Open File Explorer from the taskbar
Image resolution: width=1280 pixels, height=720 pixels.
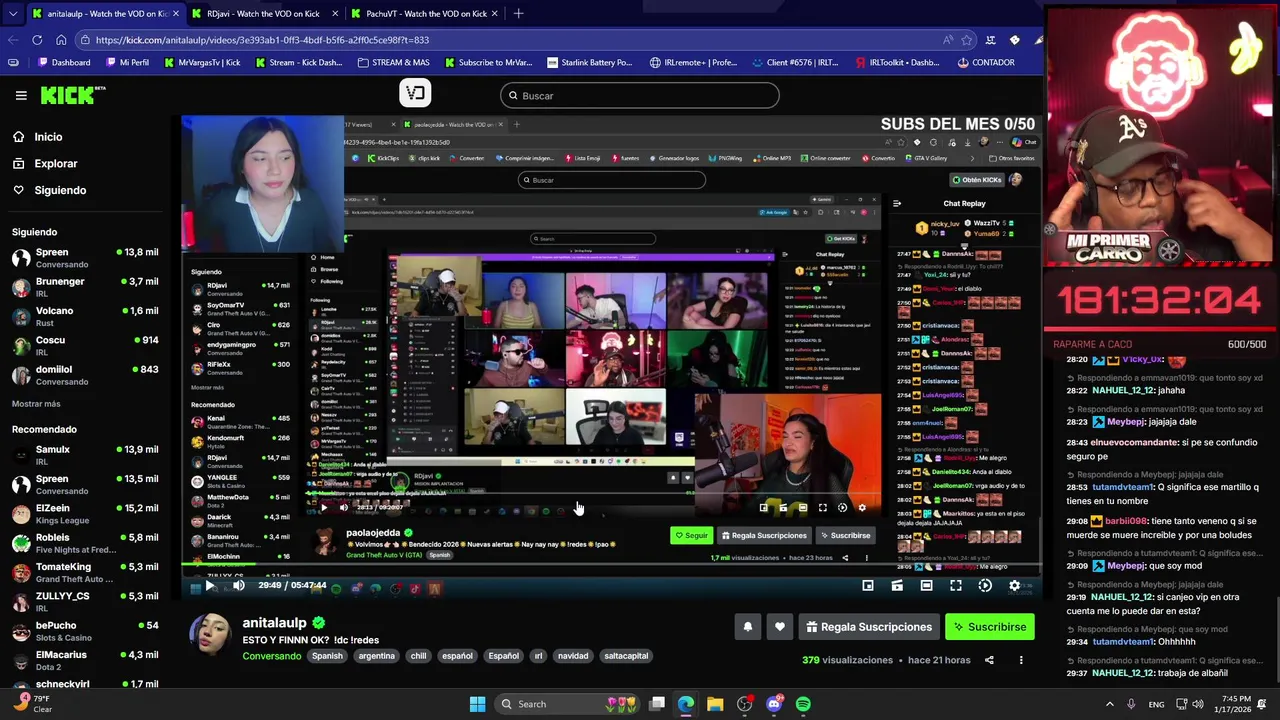[x=715, y=704]
